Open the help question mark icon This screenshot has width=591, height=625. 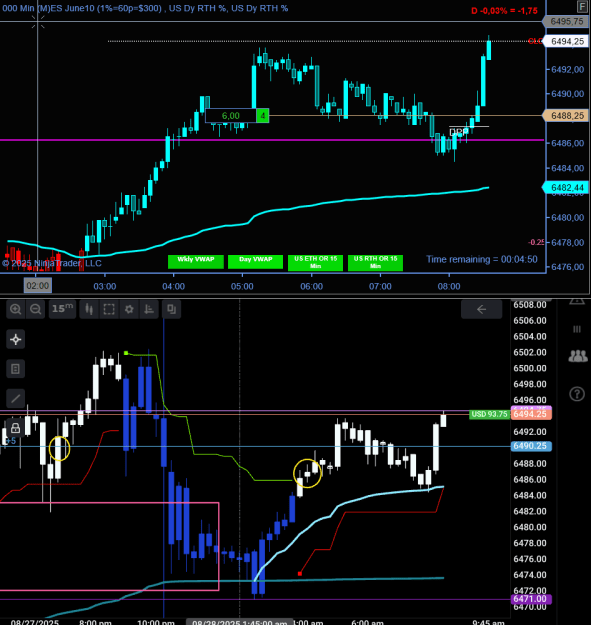click(577, 394)
